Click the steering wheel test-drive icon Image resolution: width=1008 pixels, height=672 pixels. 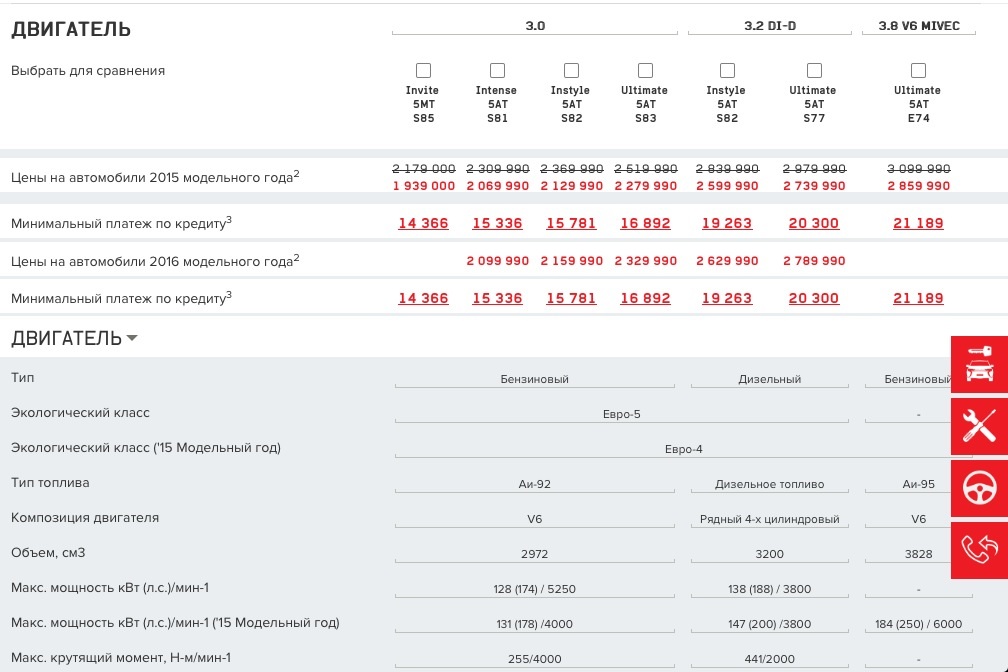pos(978,488)
